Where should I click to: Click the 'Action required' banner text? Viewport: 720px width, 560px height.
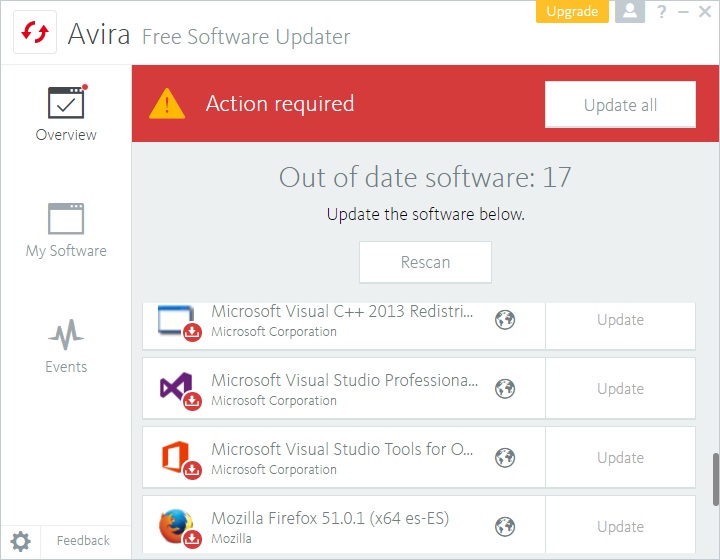[x=280, y=104]
